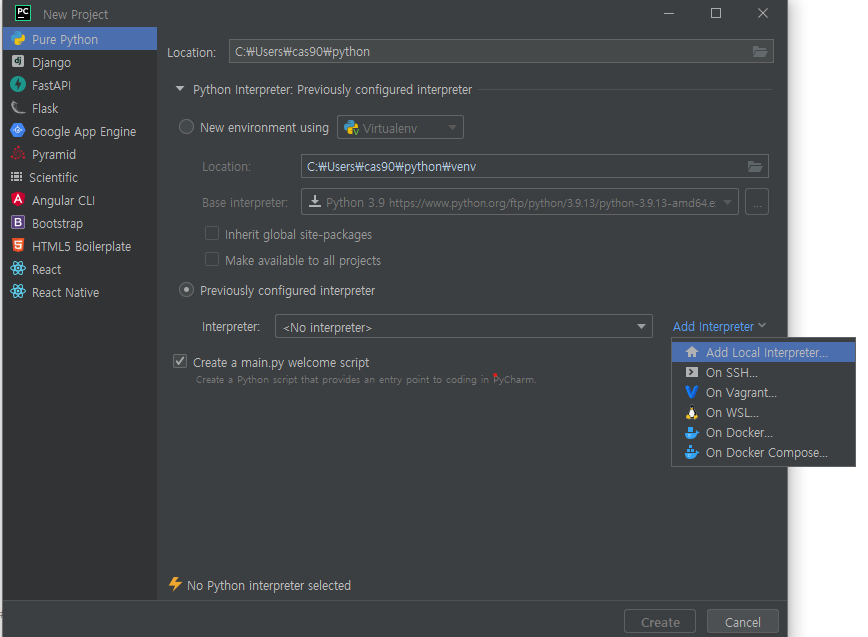Open the Virtualenv environment dropdown

(400, 127)
